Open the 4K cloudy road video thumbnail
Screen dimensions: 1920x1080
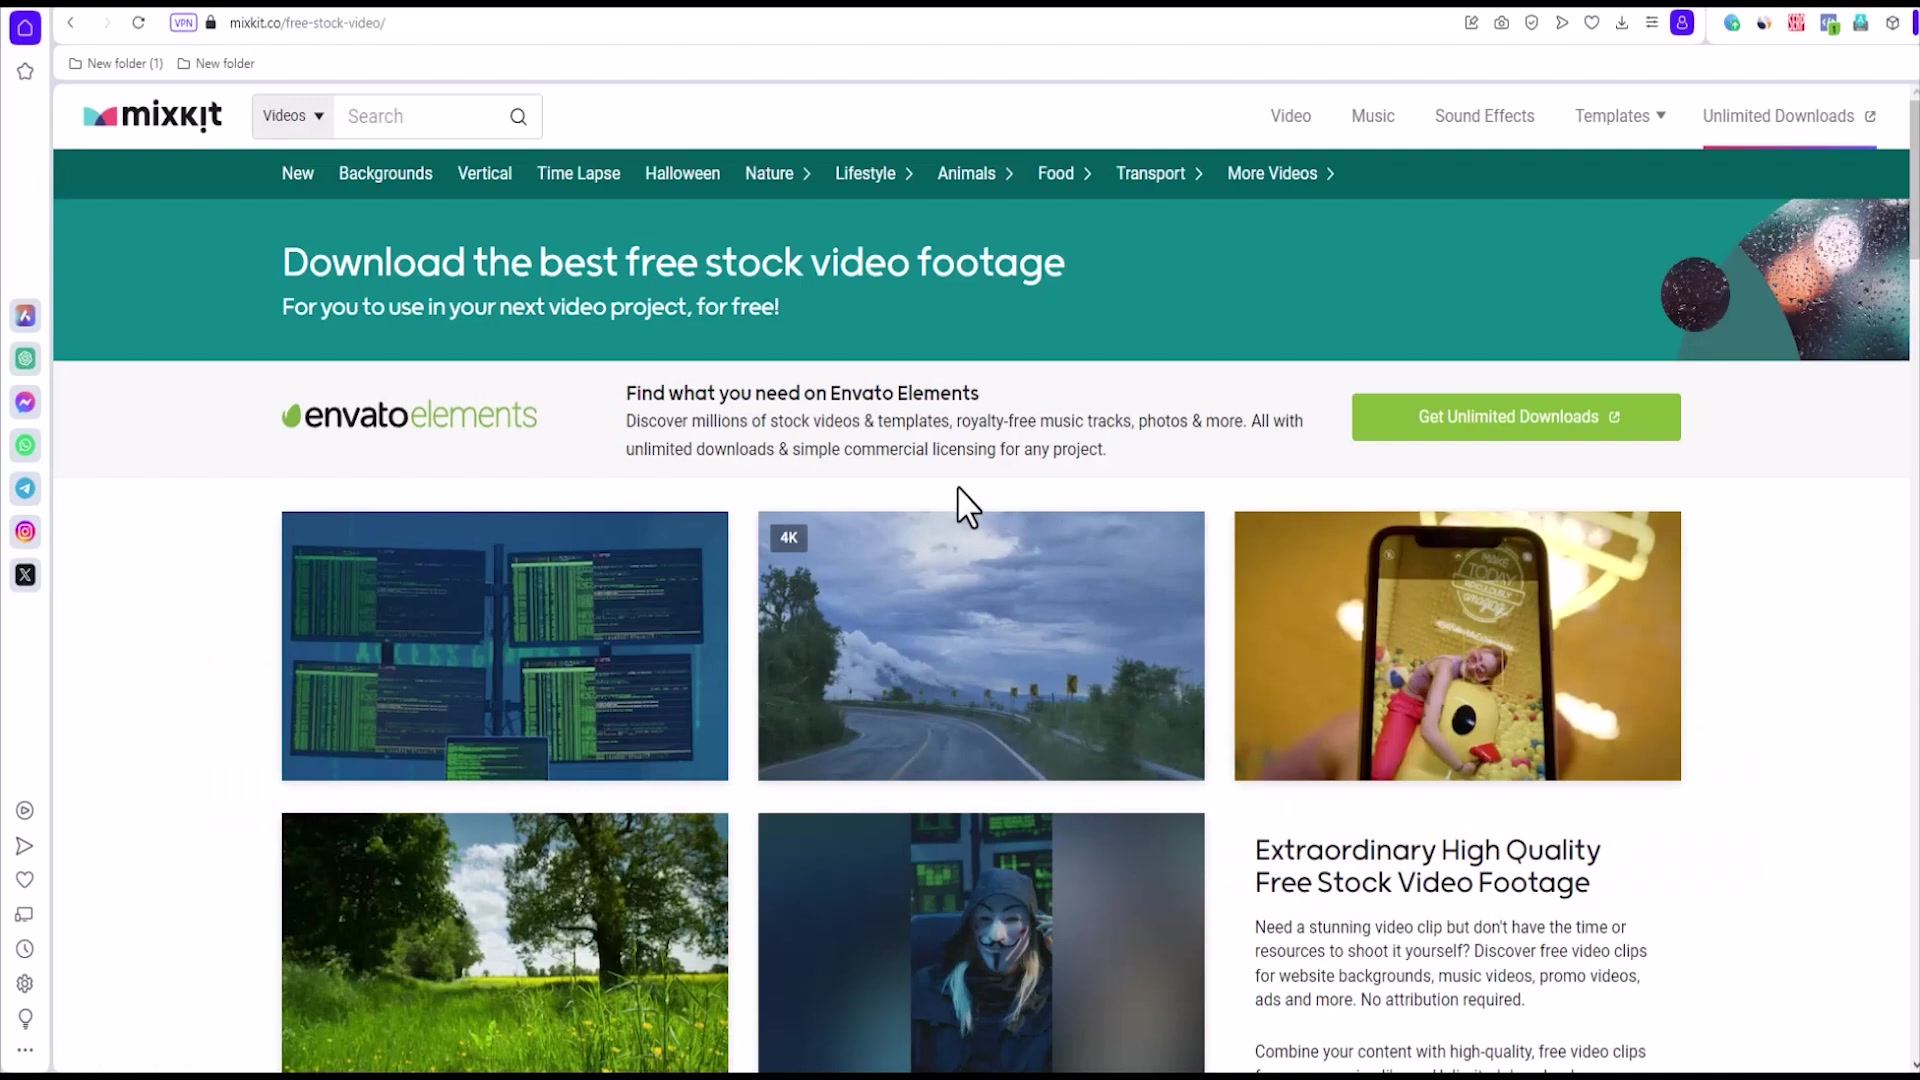pos(981,646)
